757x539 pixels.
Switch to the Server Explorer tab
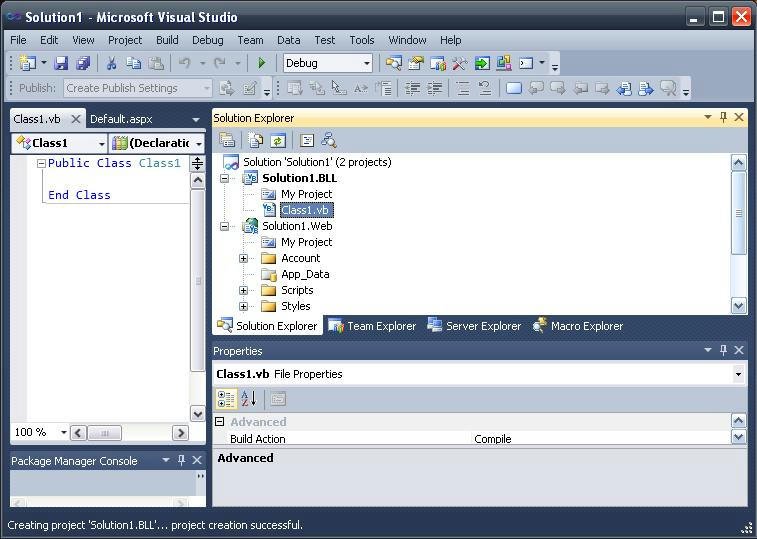tap(474, 326)
